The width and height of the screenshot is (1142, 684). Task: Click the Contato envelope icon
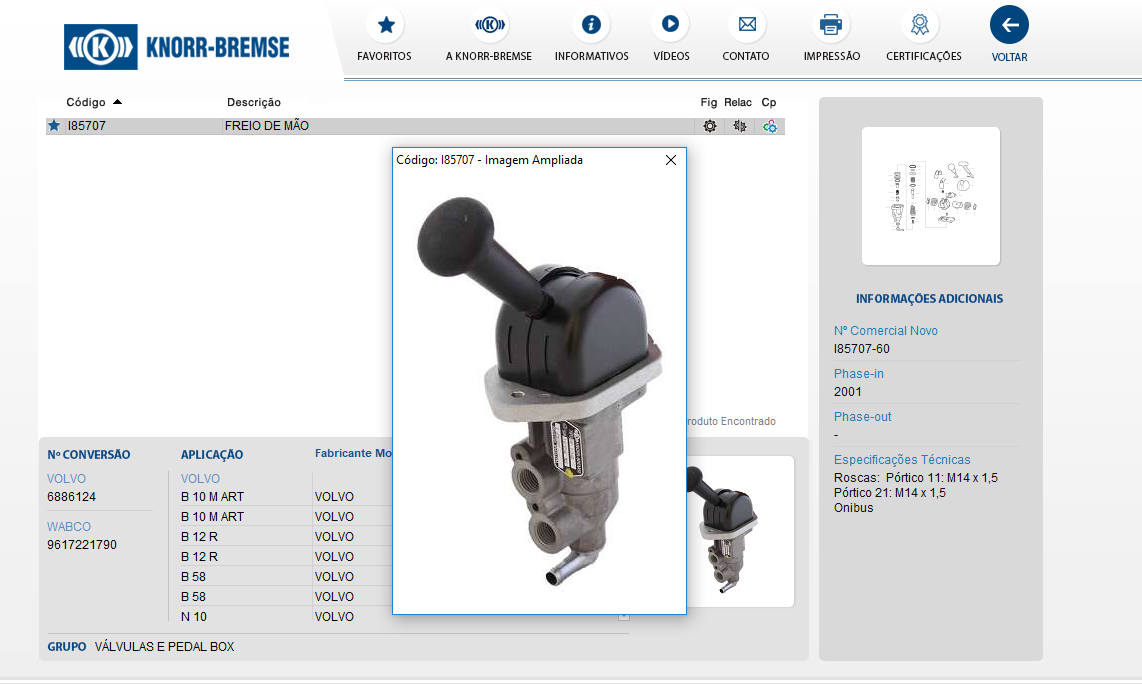[746, 25]
